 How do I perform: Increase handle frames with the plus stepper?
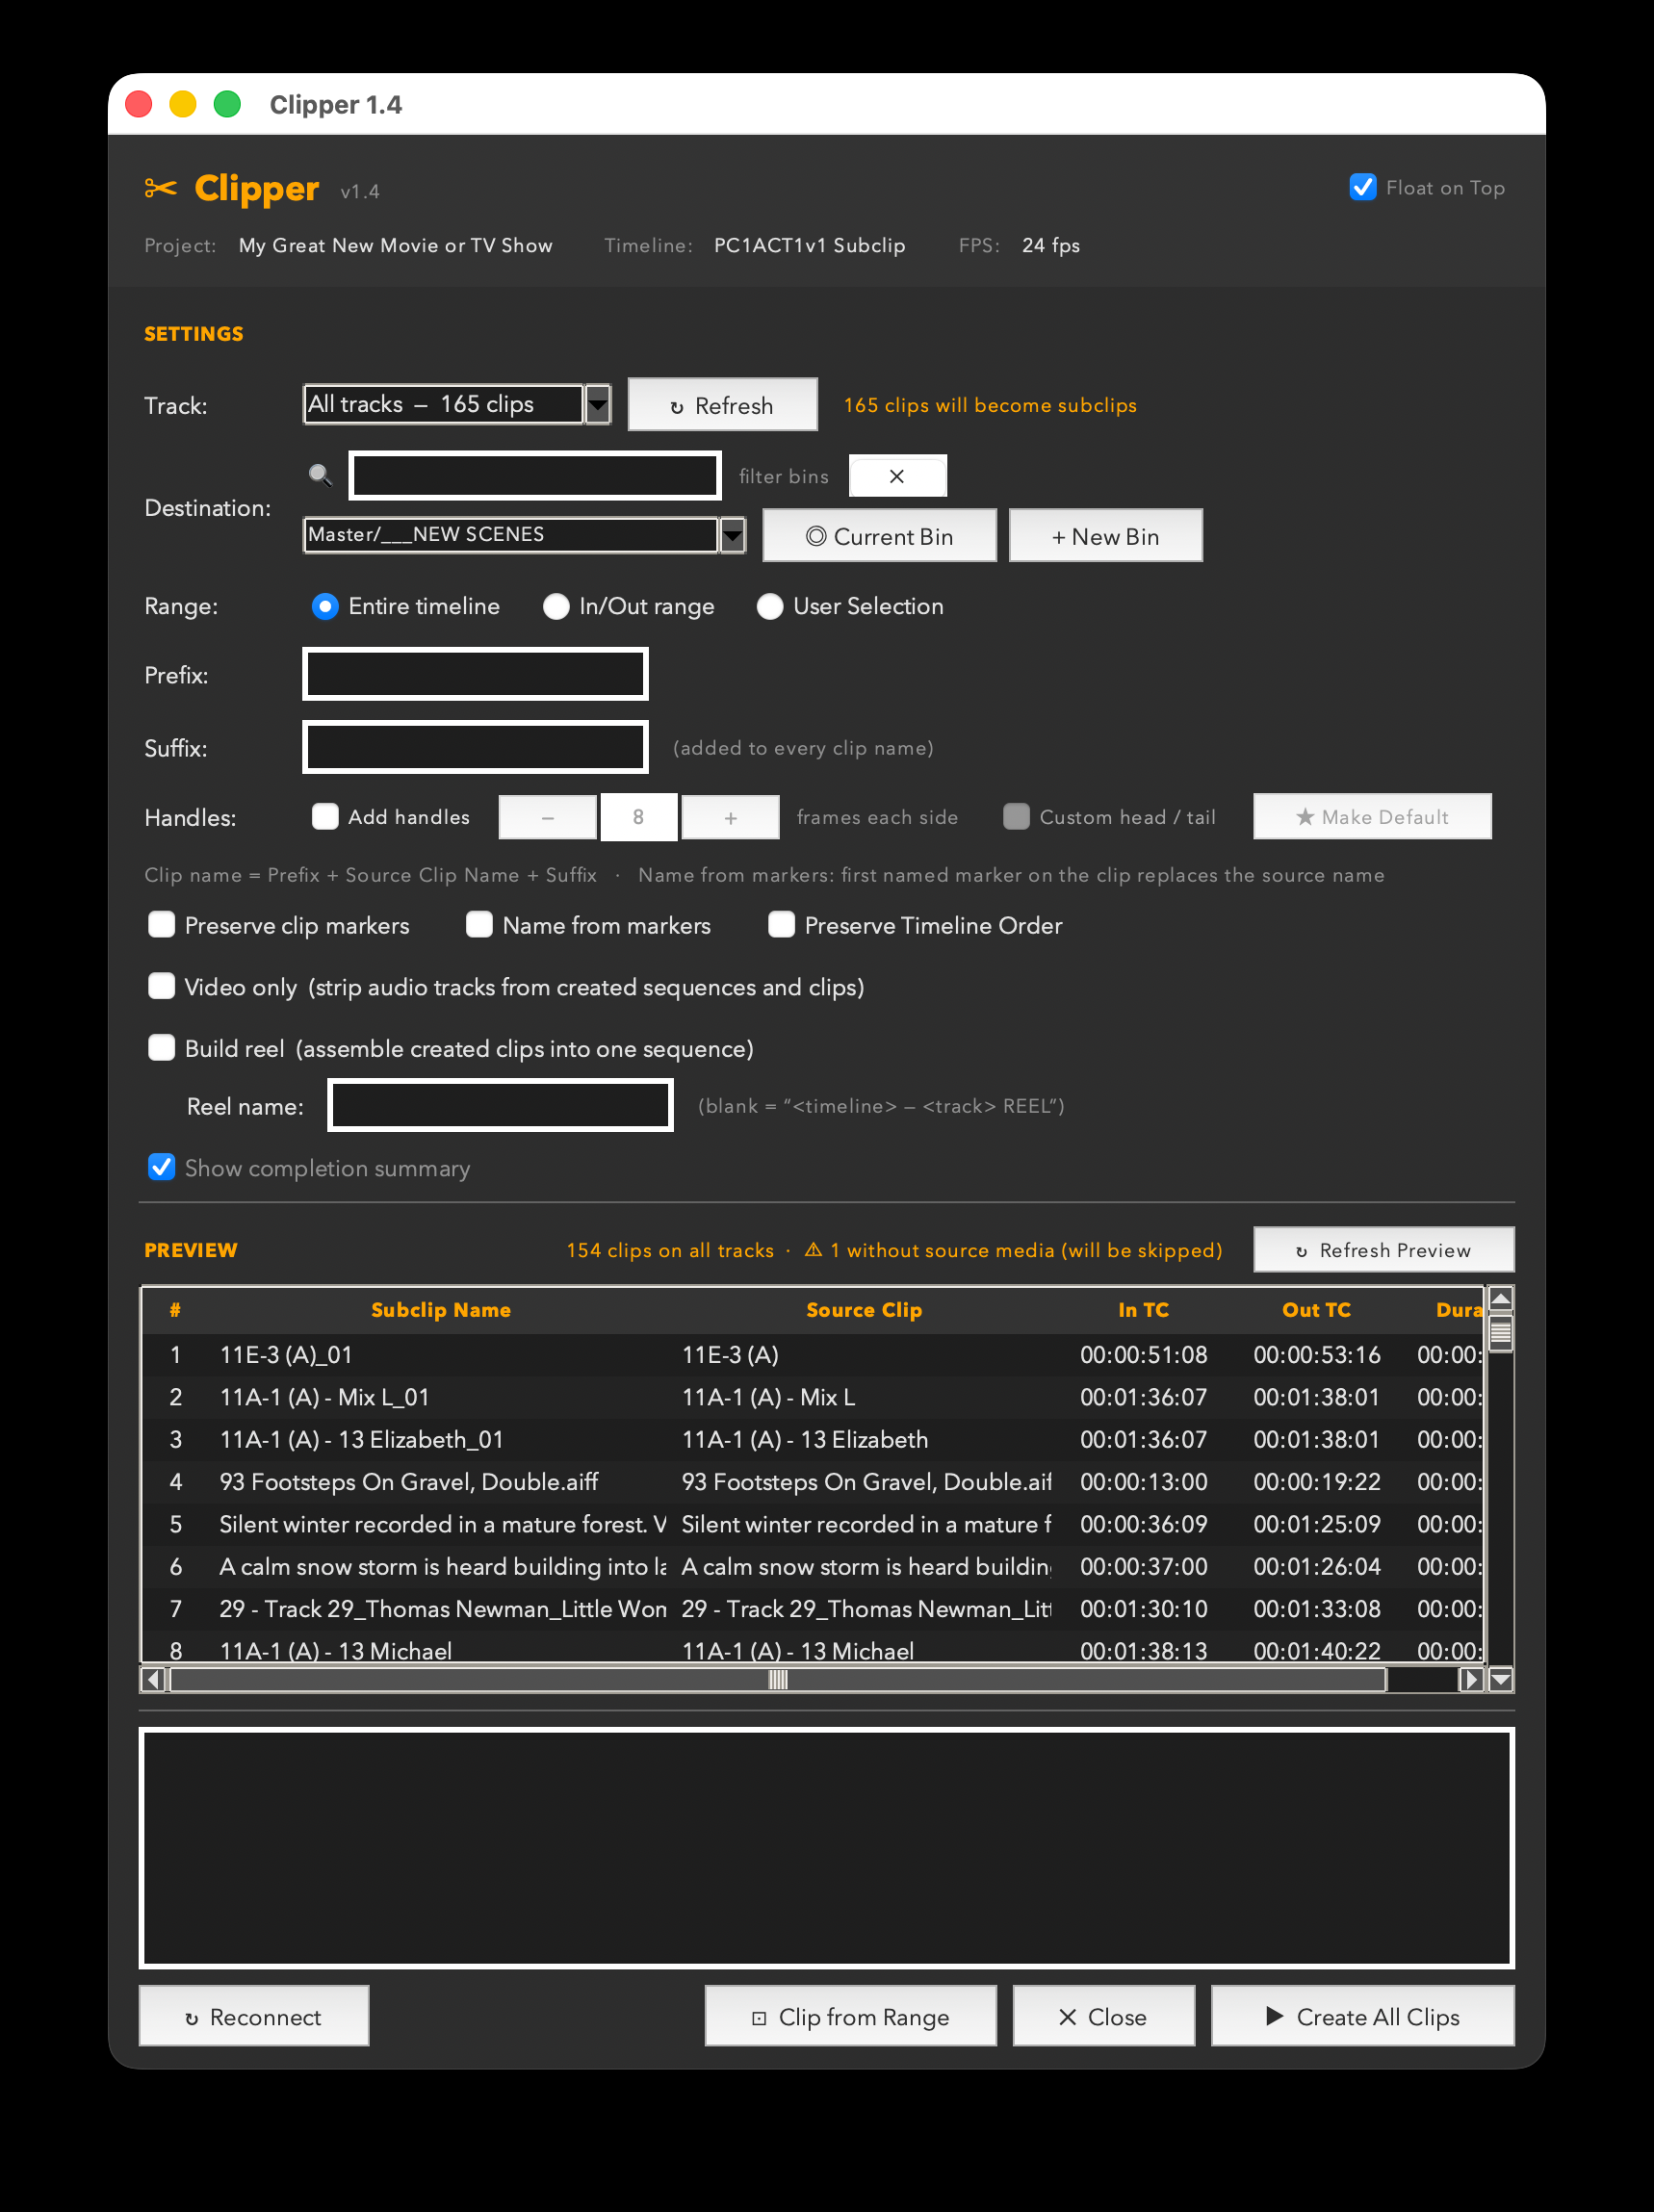pyautogui.click(x=730, y=817)
